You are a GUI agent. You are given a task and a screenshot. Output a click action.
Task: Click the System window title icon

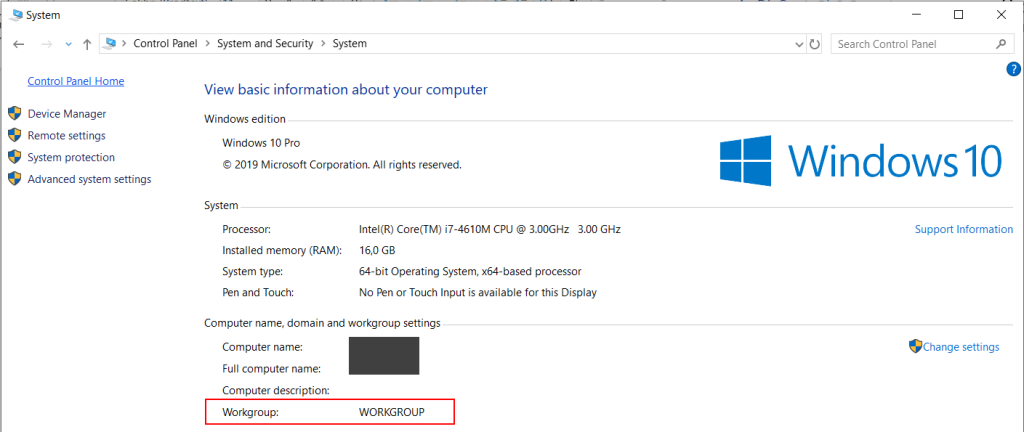pos(18,14)
